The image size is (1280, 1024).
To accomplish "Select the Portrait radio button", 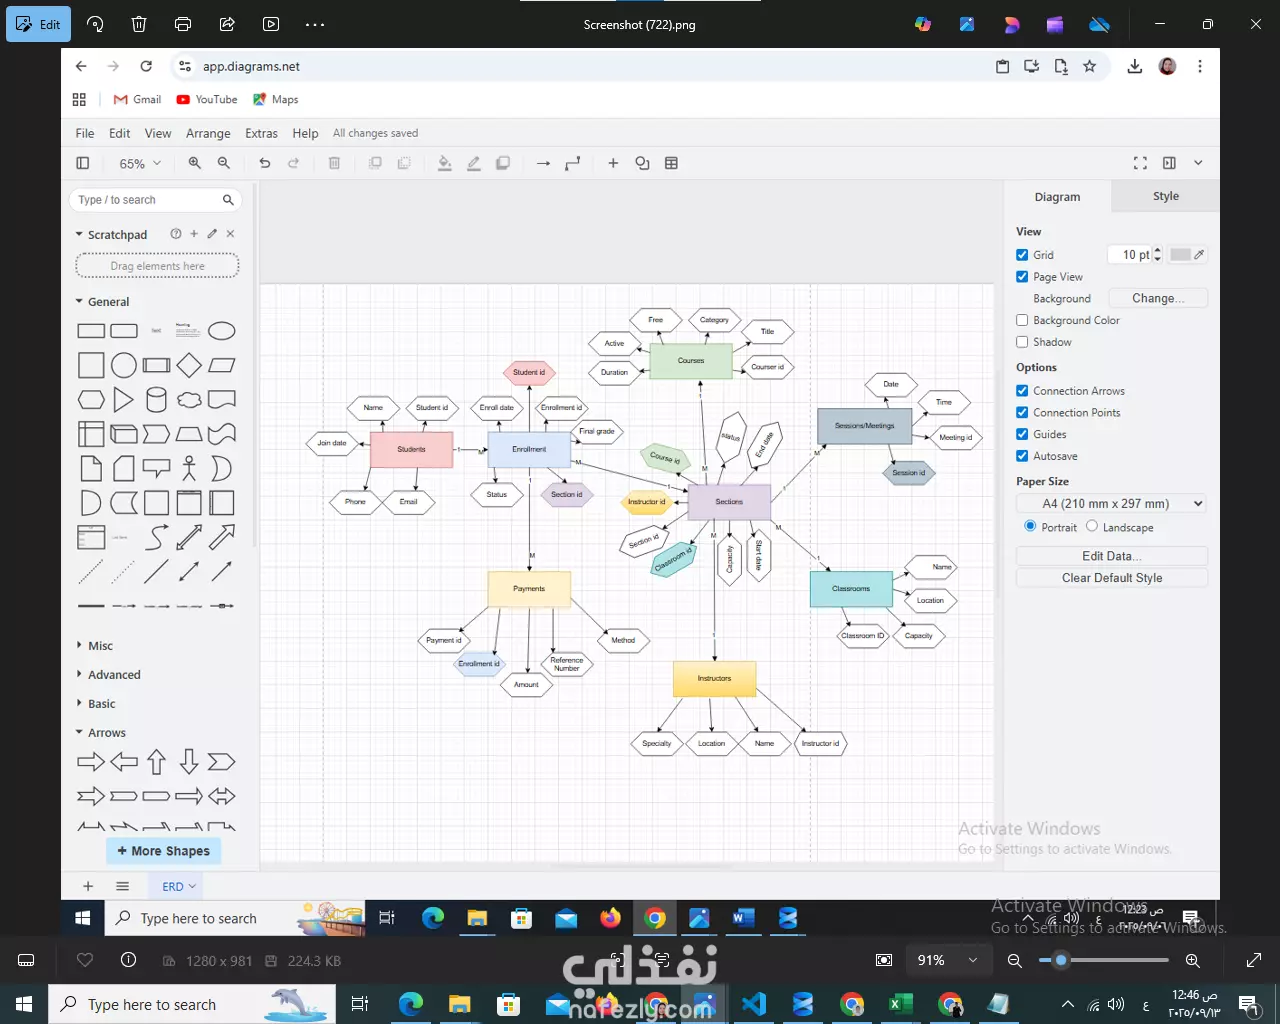I will click(x=1030, y=526).
